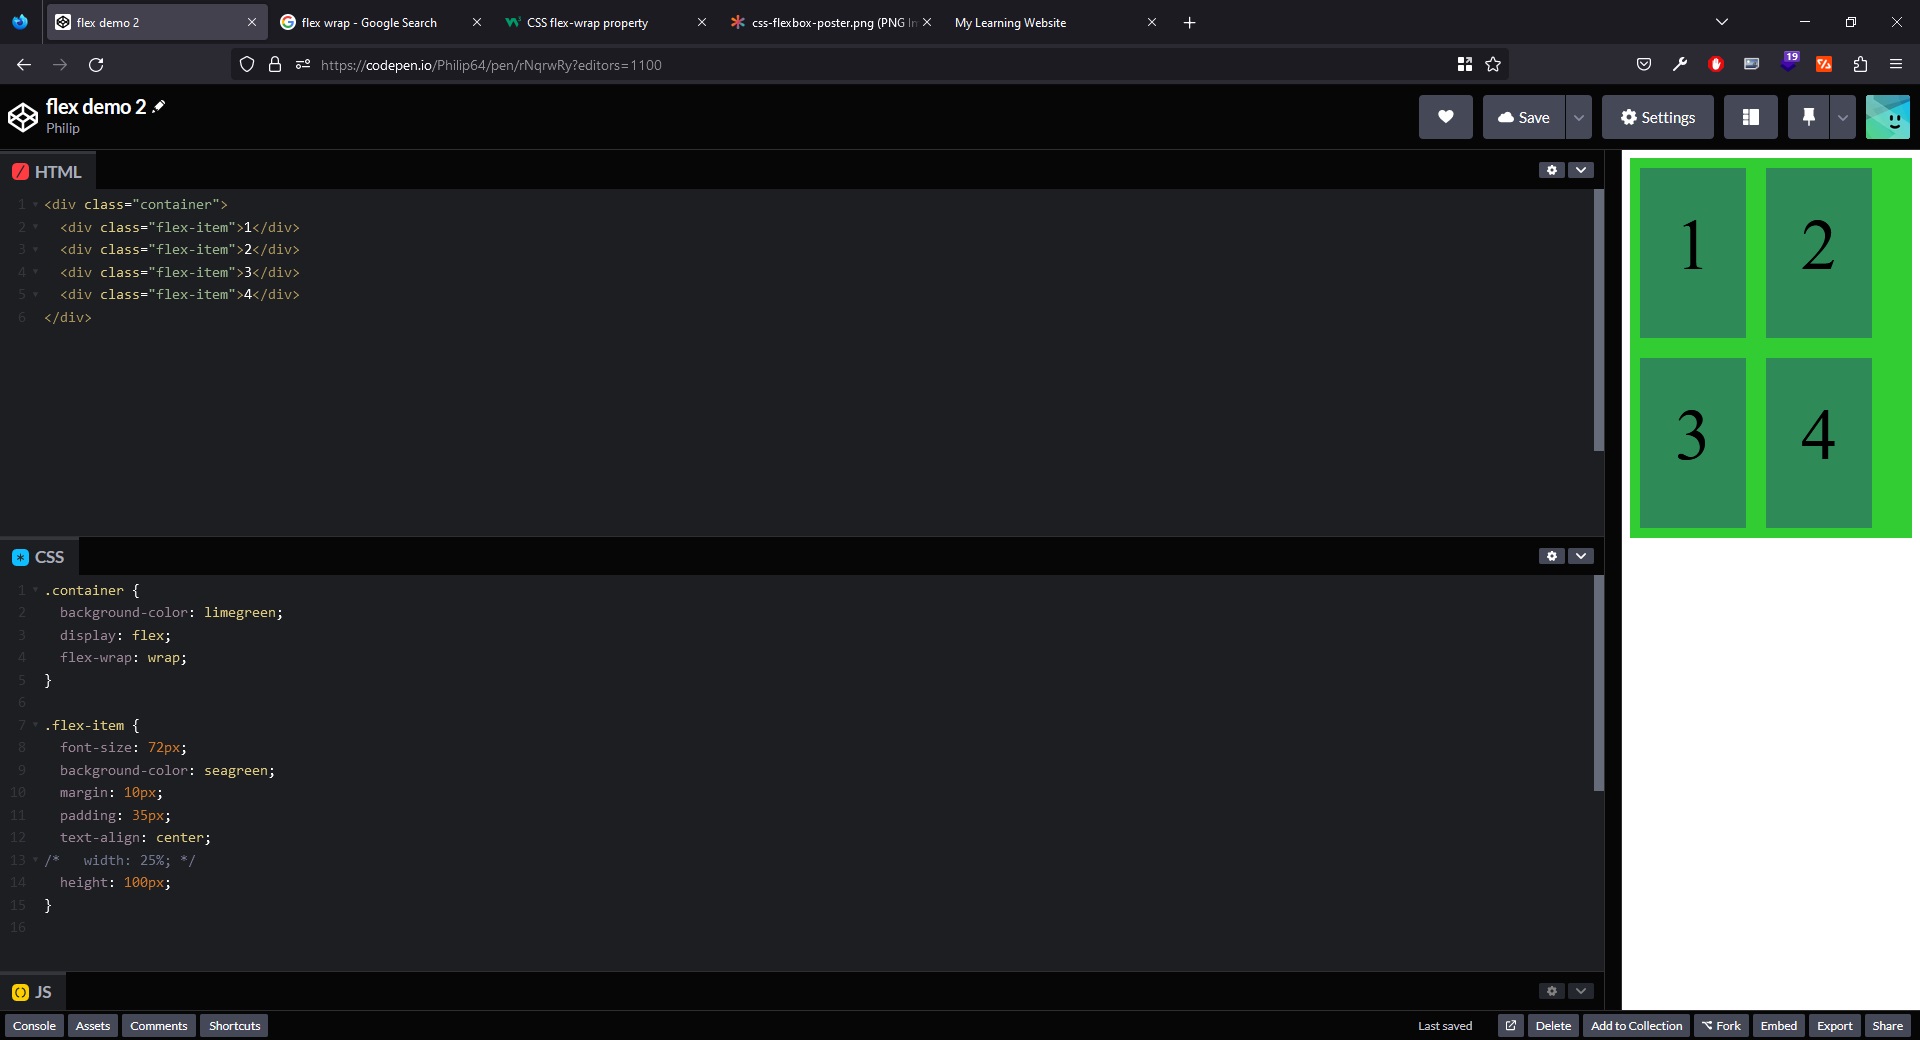The height and width of the screenshot is (1040, 1920).
Task: Open pen Settings
Action: (1657, 117)
